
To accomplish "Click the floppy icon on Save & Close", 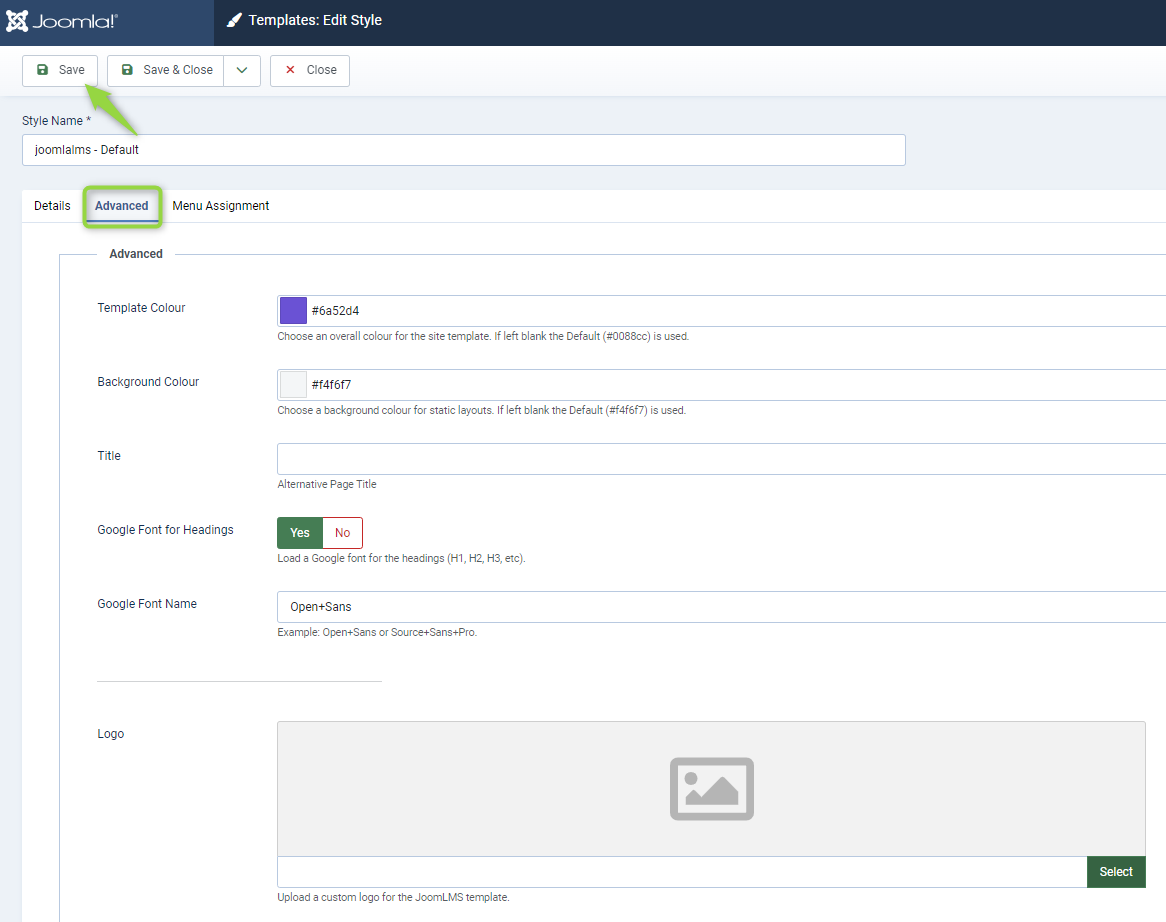I will pos(127,70).
